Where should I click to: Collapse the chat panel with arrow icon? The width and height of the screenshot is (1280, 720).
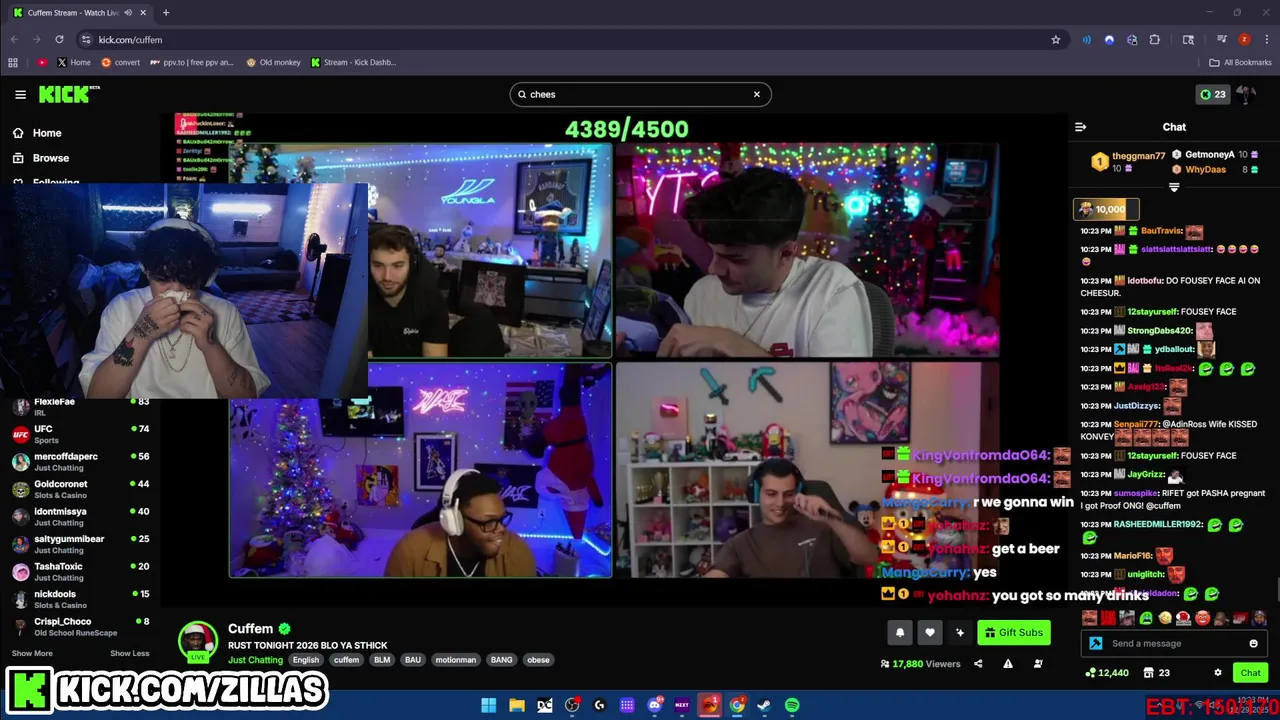pos(1080,127)
